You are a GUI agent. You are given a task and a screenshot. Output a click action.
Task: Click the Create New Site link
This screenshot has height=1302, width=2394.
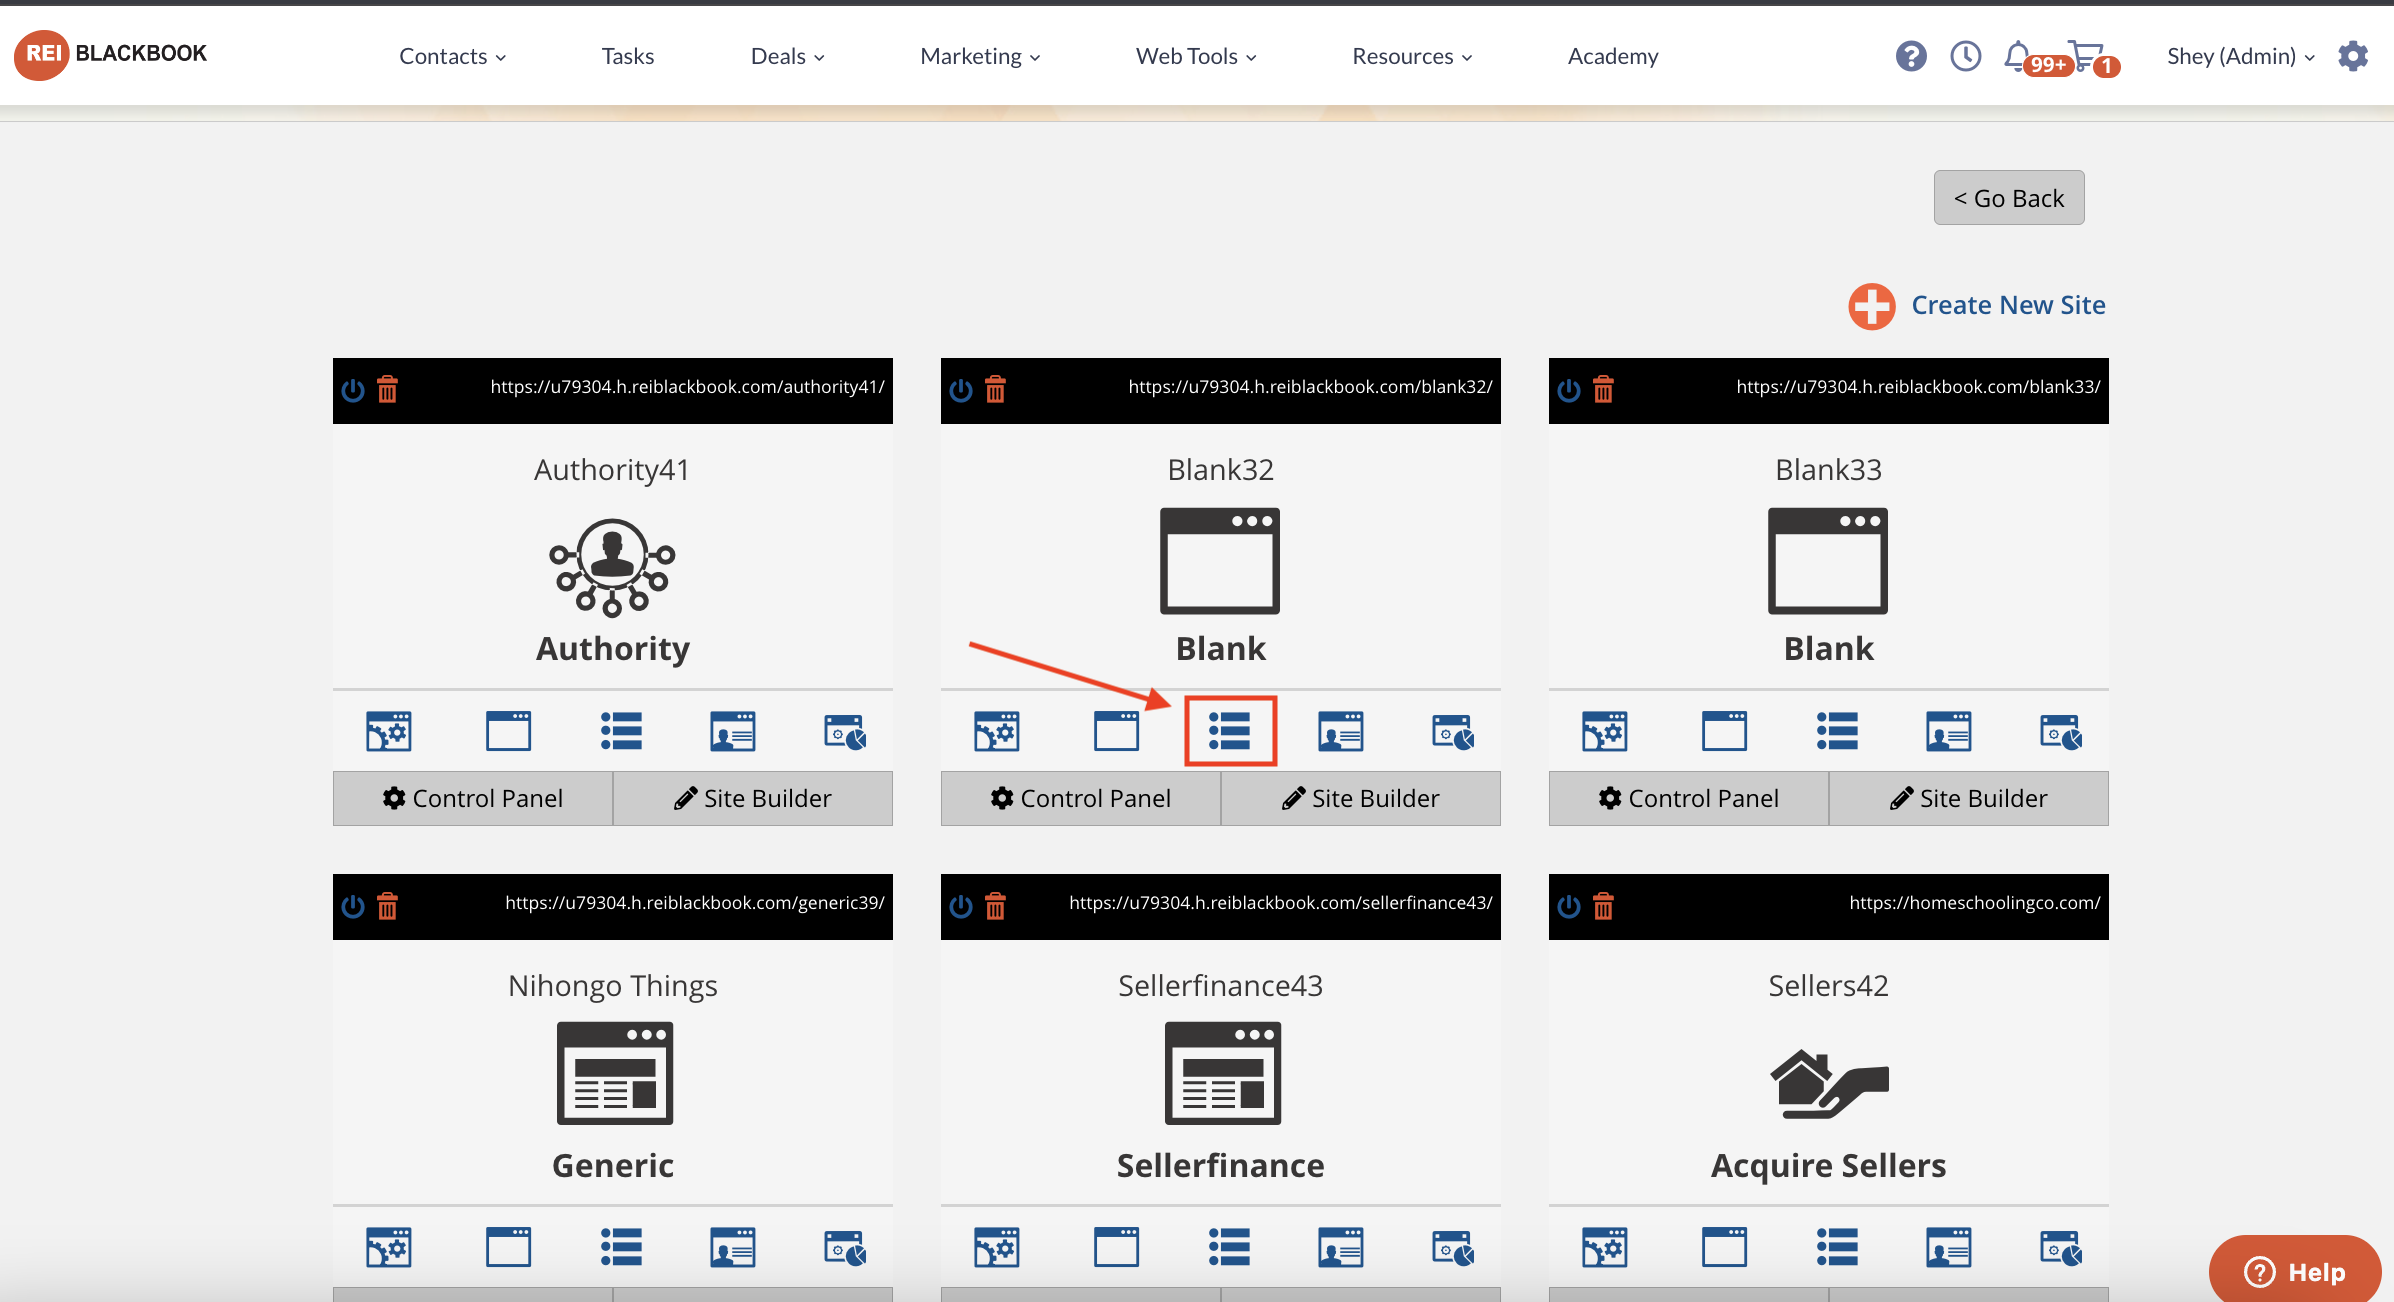point(2008,305)
